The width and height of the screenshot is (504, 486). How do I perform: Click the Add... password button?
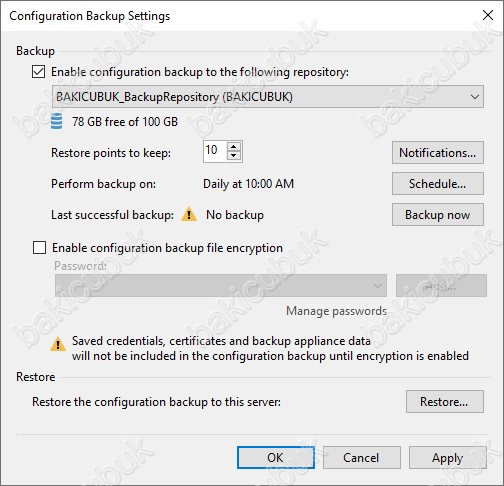[x=441, y=286]
